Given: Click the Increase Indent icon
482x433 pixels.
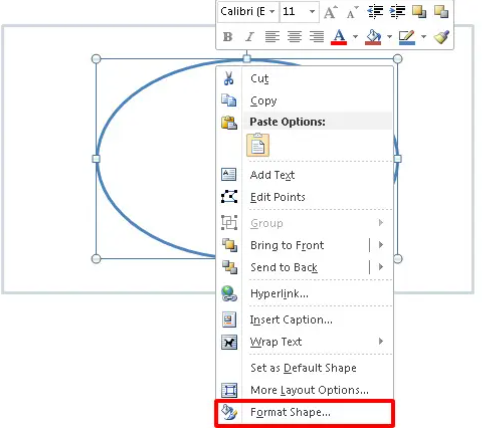Looking at the screenshot, I should [397, 12].
